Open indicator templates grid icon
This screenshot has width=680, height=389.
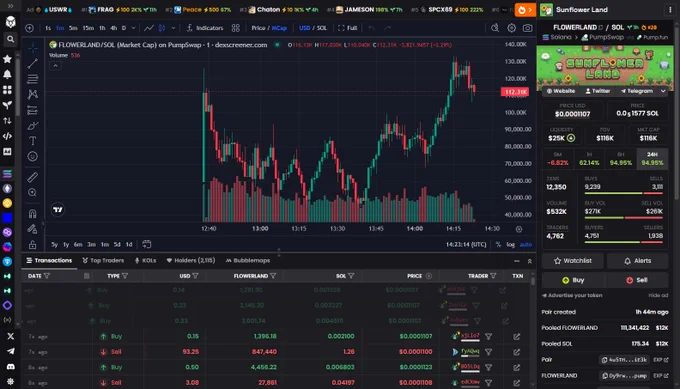point(235,28)
